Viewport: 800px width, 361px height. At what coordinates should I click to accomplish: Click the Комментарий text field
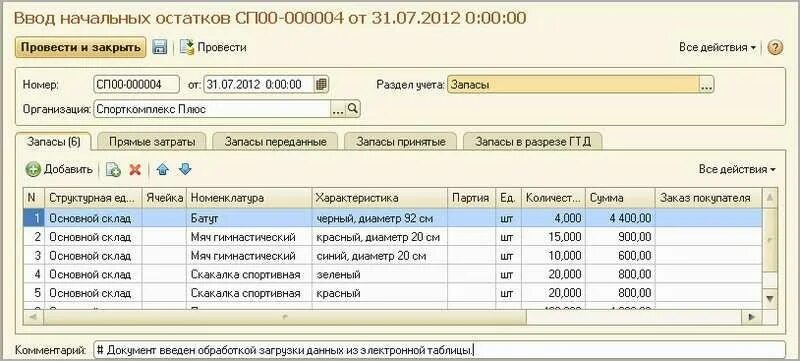click(439, 350)
